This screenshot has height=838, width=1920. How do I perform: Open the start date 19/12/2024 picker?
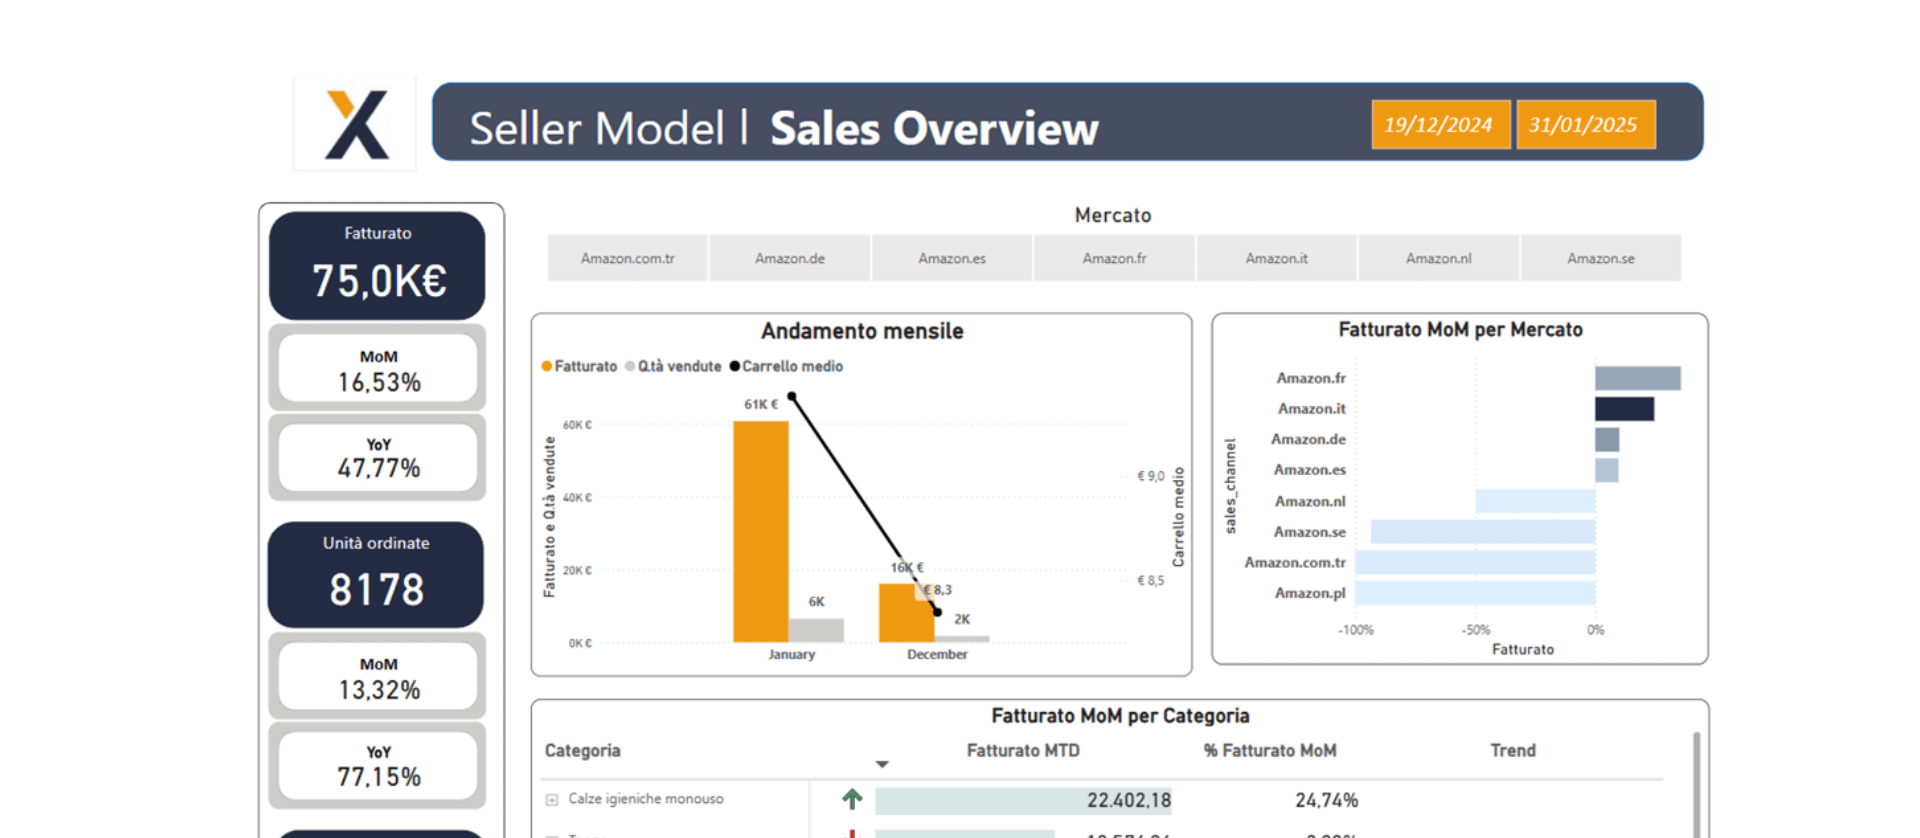(1440, 125)
